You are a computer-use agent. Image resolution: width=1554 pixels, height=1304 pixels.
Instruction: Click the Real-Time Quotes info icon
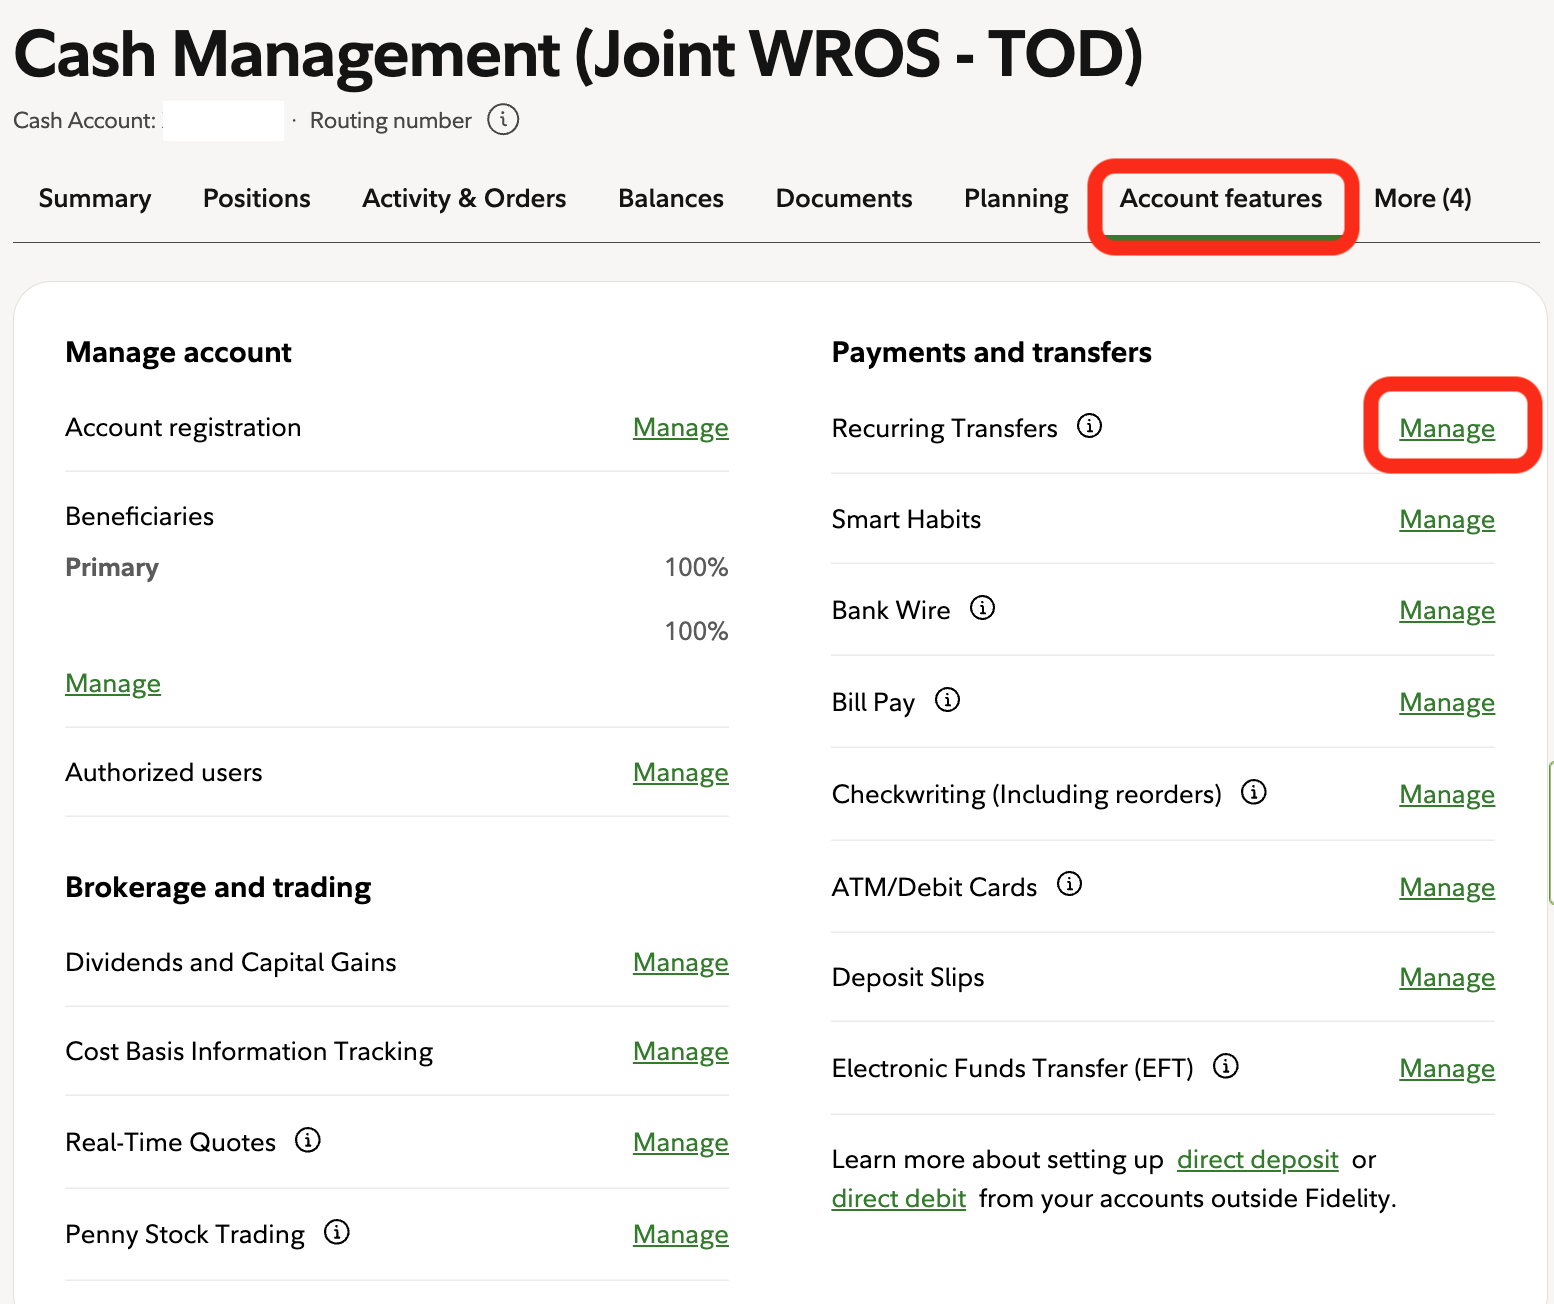pos(308,1140)
